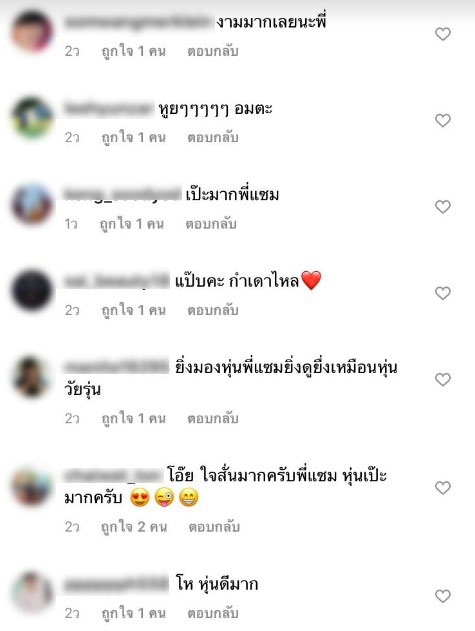This screenshot has width=475, height=631.
Task: Tap ตอบกลับ under the 'วัยรุ่น' comment
Action: coord(213,418)
